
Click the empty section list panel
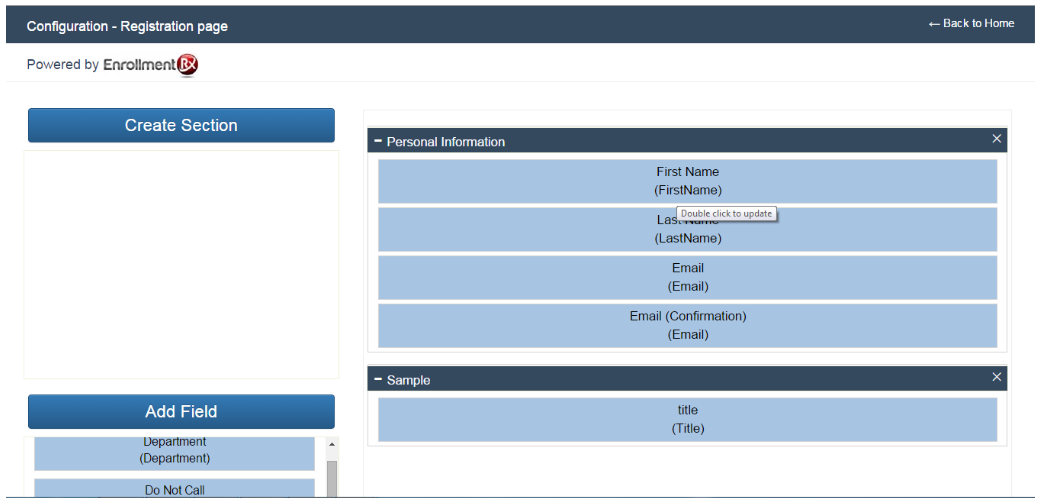(181, 264)
